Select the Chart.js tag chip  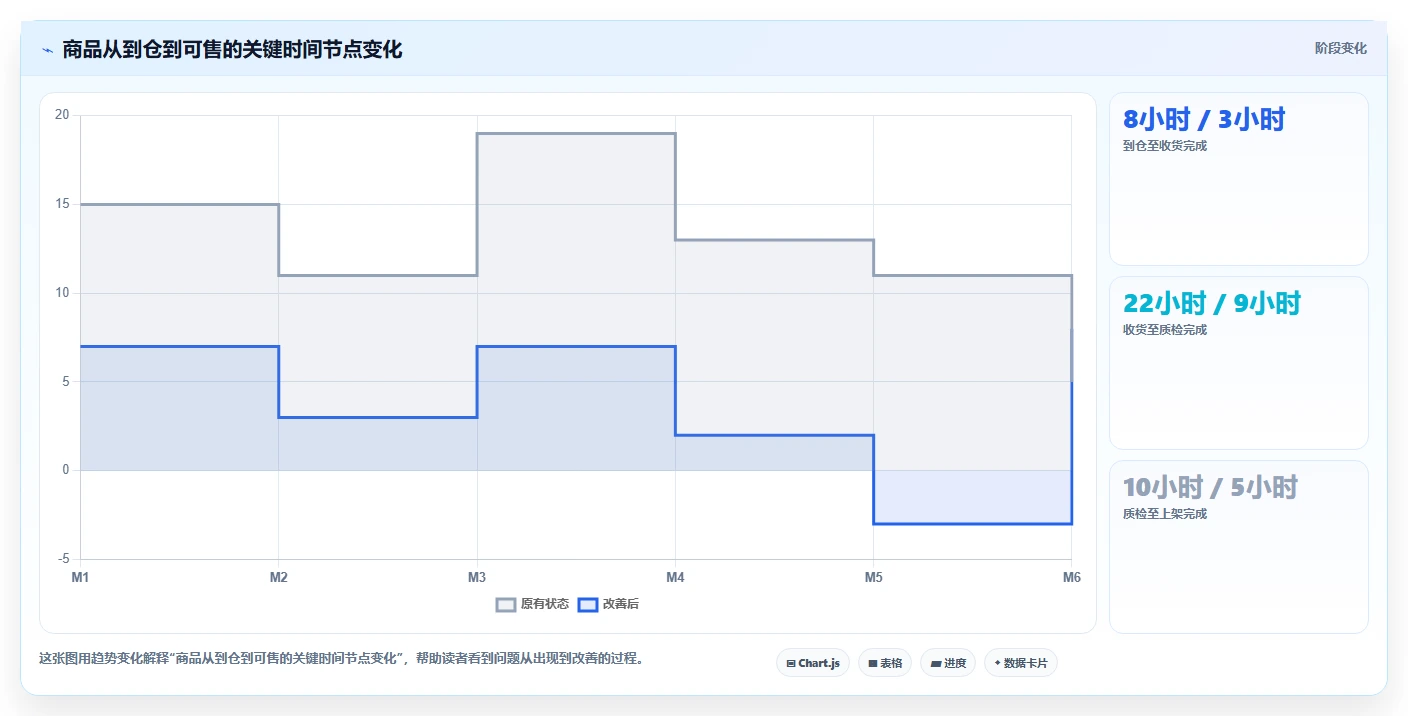[x=812, y=663]
